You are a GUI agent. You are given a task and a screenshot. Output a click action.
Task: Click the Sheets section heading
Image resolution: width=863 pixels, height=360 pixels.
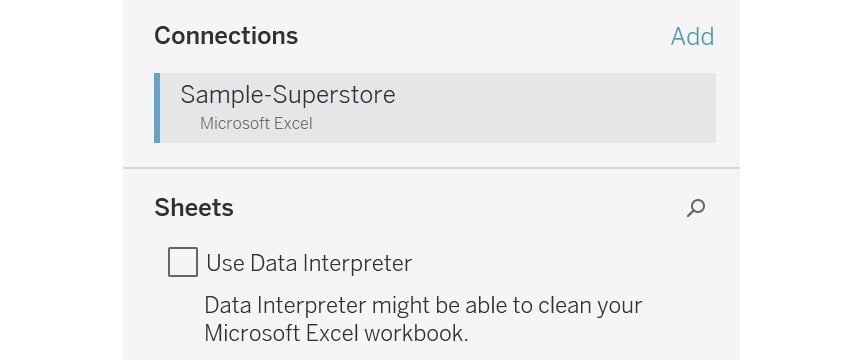(194, 208)
